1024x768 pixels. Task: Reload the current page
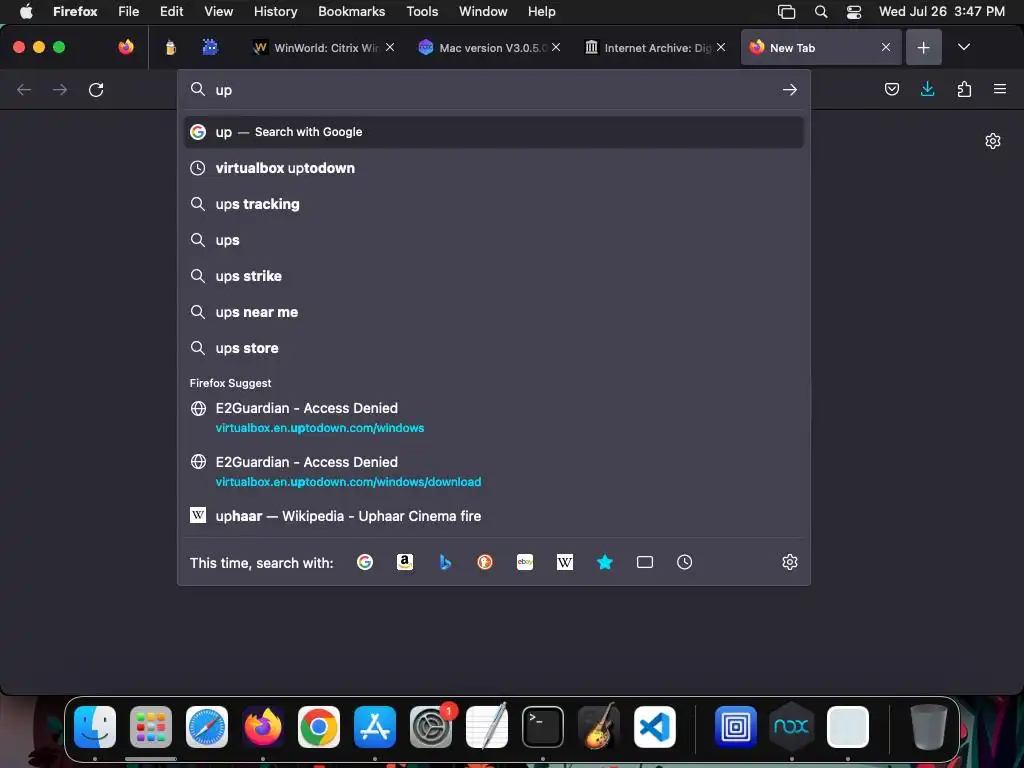pos(96,89)
